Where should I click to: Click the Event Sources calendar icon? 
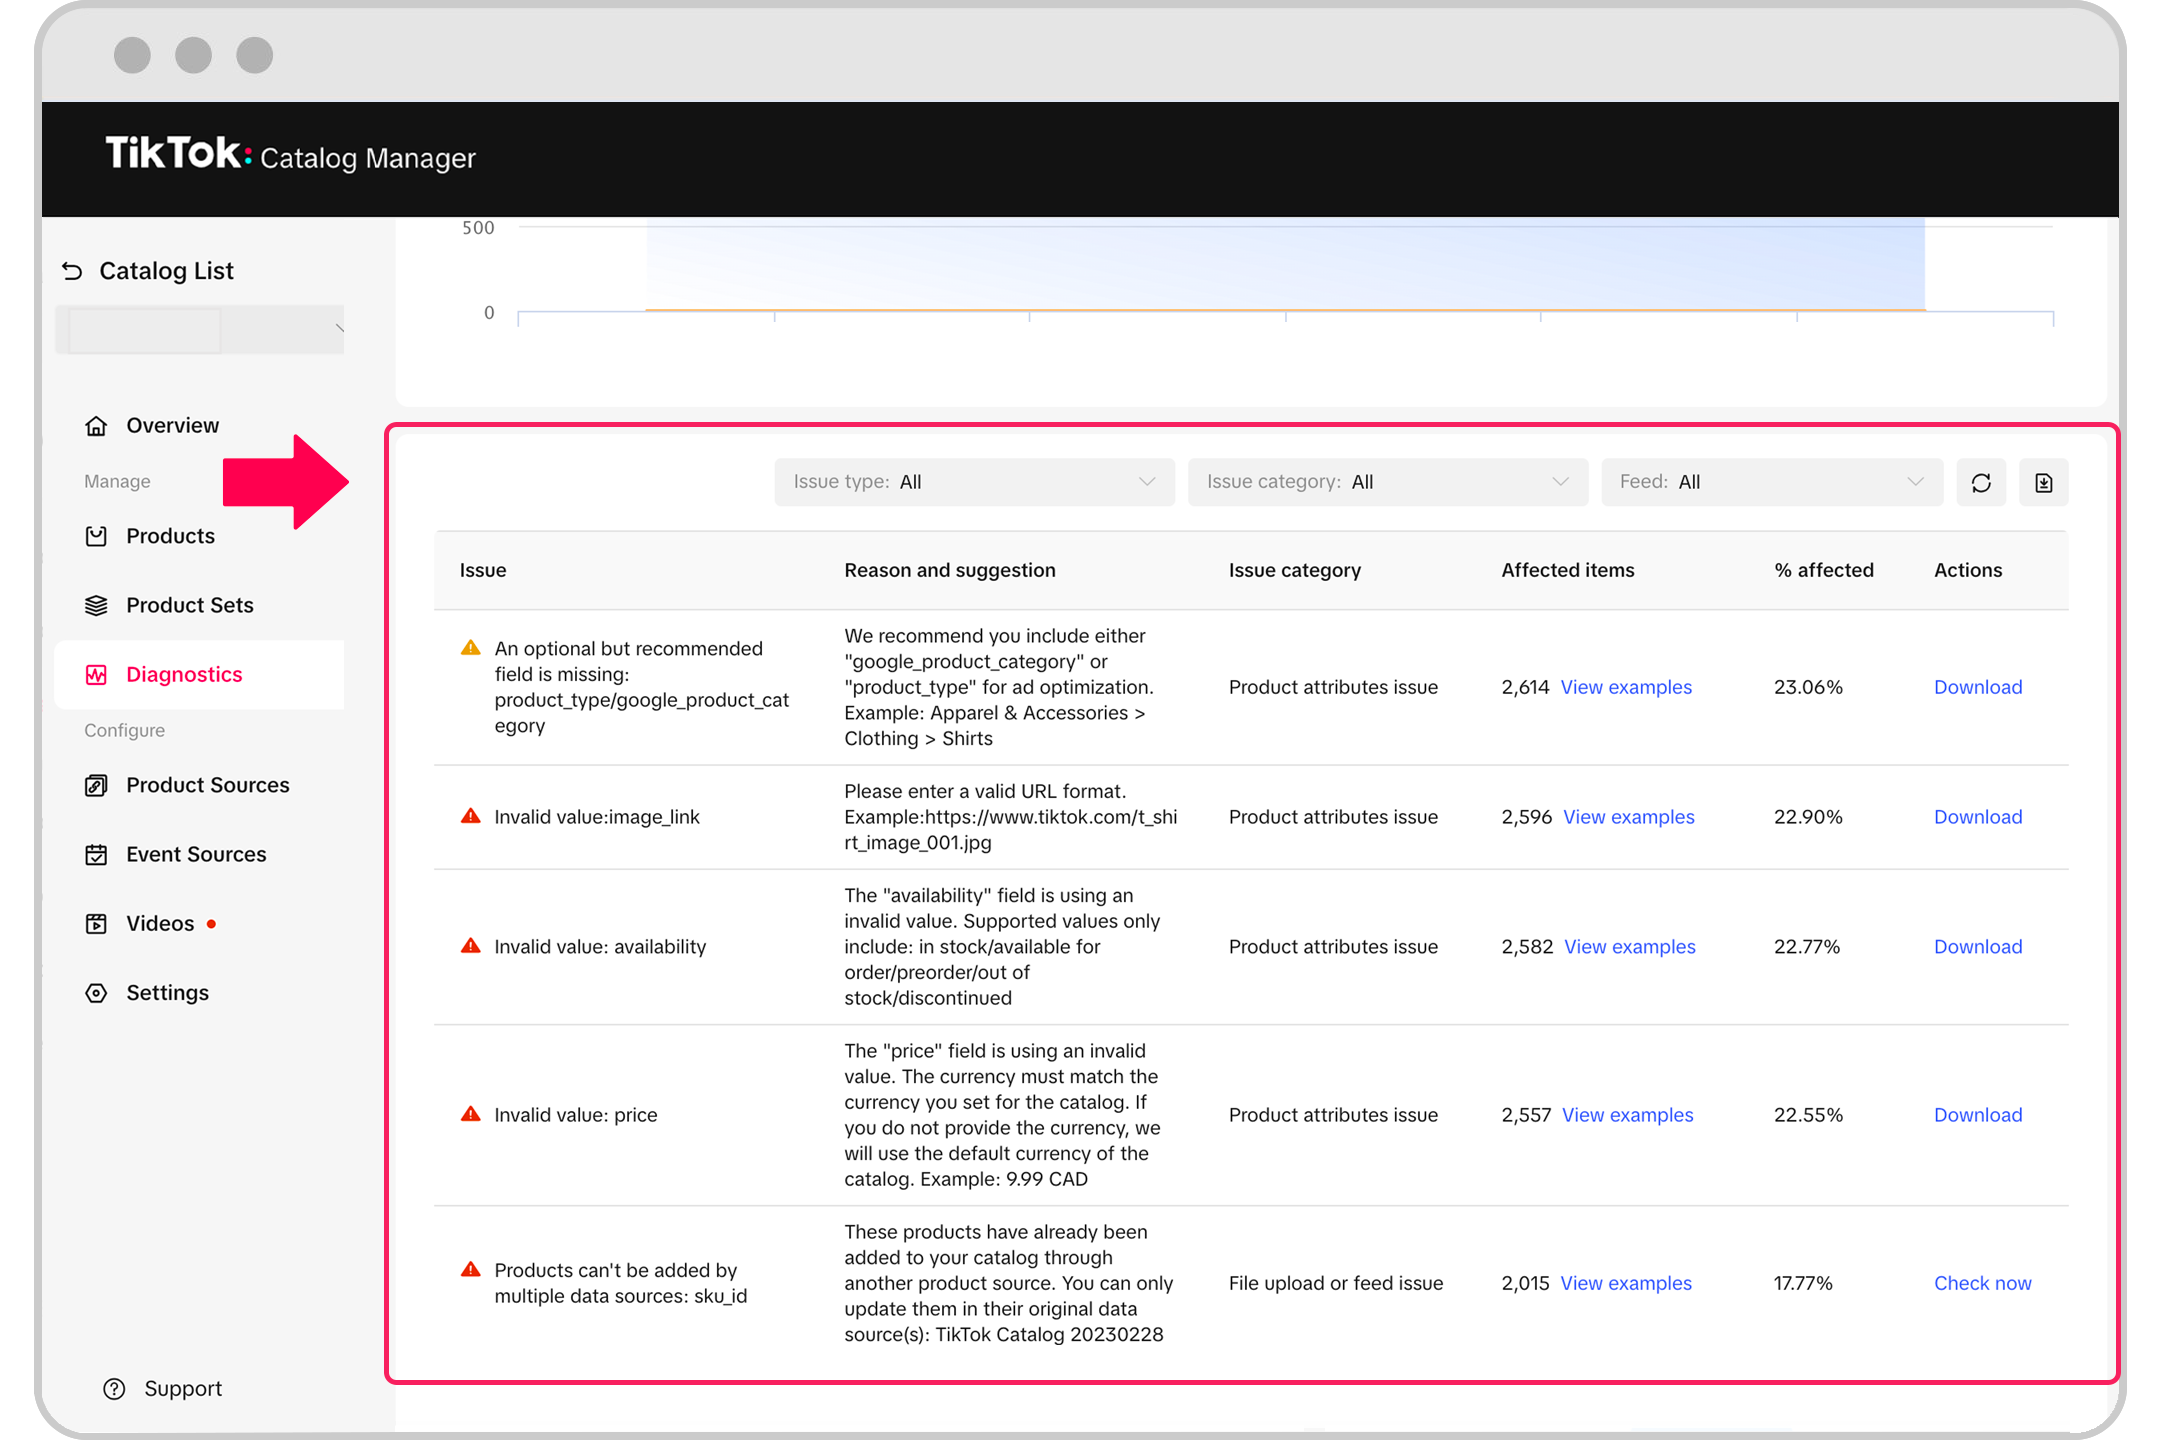pyautogui.click(x=96, y=855)
